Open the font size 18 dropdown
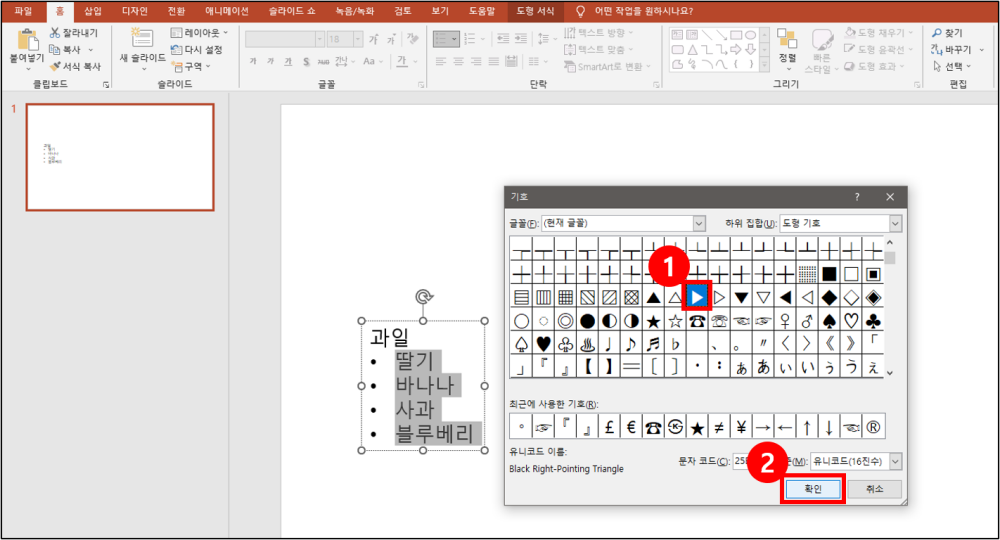This screenshot has width=1000, height=540. 358,40
